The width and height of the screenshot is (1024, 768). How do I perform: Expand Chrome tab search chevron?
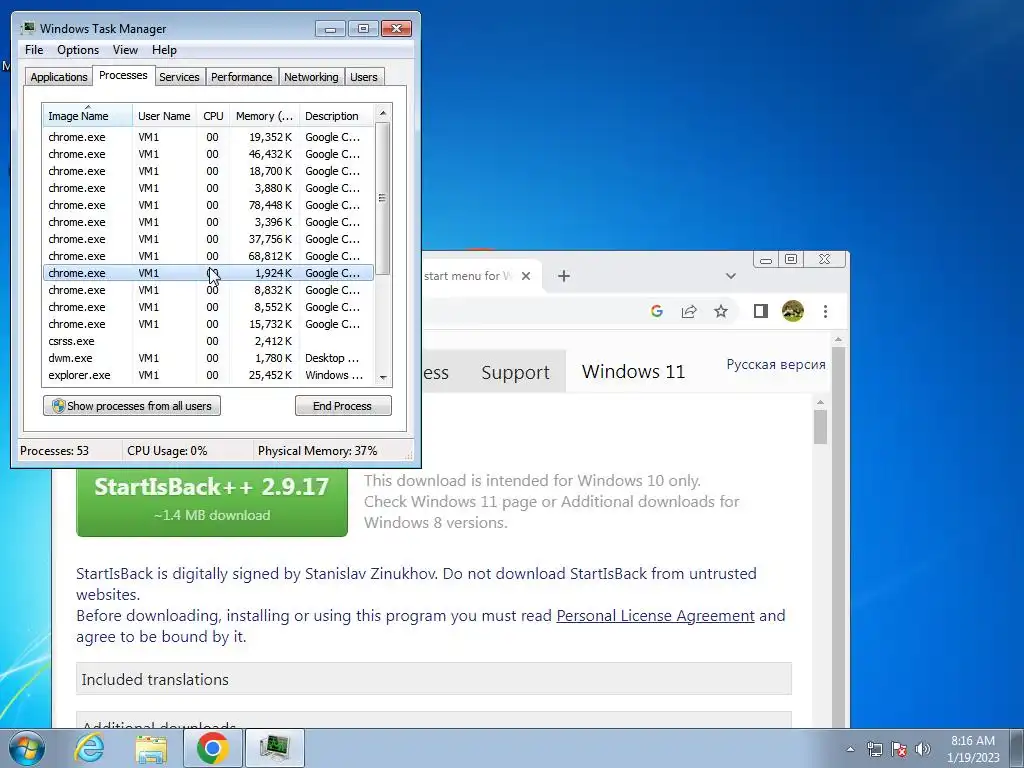(x=731, y=276)
